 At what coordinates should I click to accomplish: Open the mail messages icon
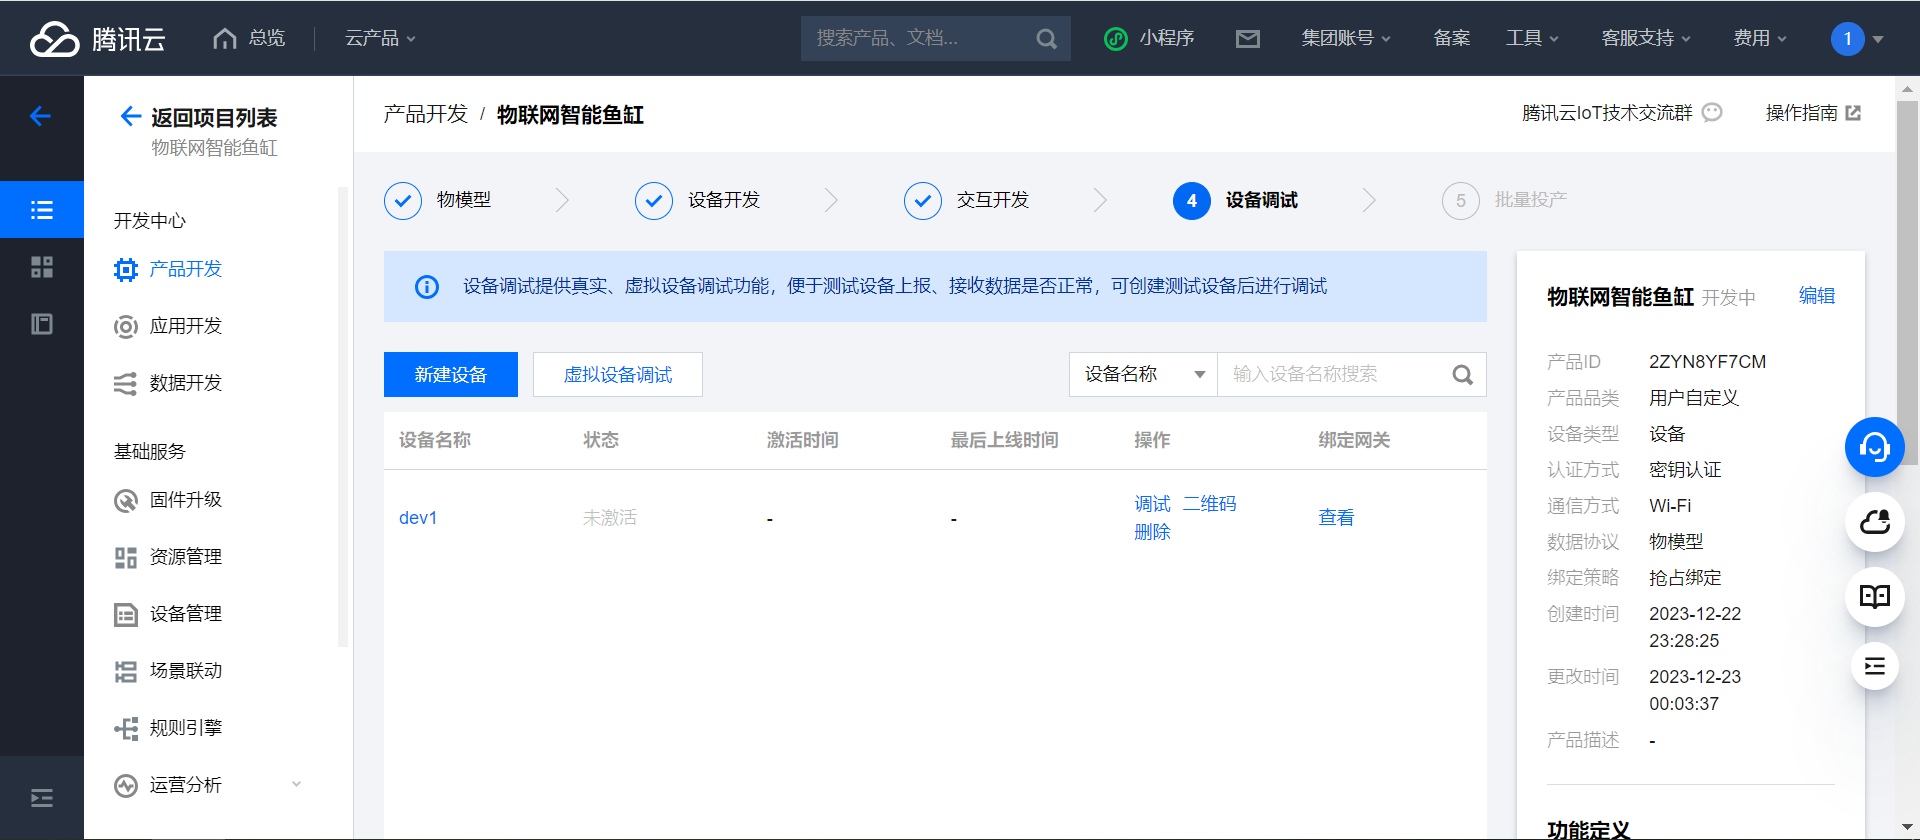pyautogui.click(x=1247, y=39)
